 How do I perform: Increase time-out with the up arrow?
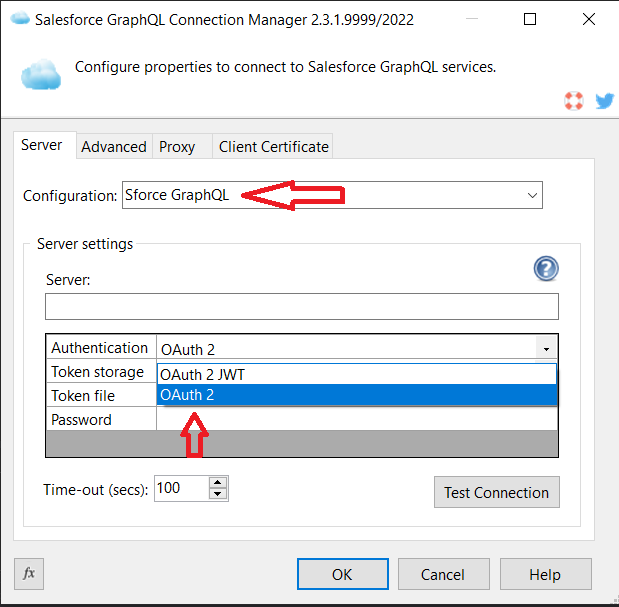point(218,482)
